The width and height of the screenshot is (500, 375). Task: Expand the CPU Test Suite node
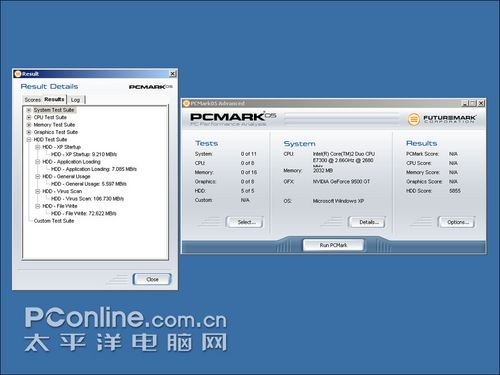[29, 117]
